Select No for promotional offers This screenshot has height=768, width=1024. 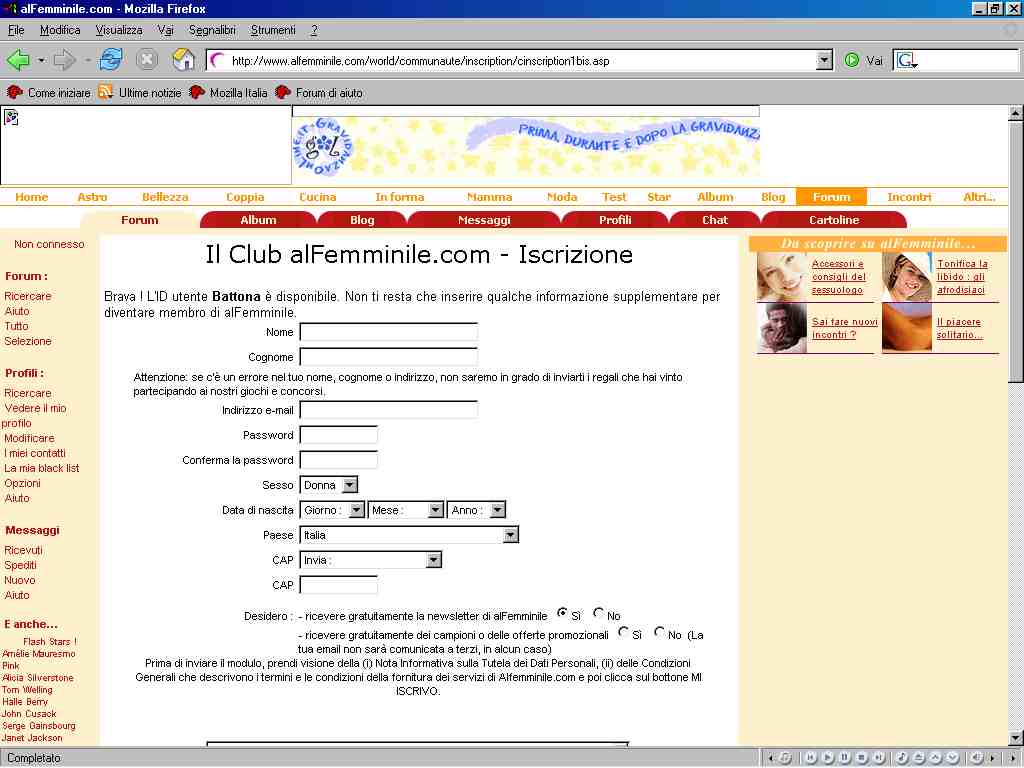coord(660,632)
